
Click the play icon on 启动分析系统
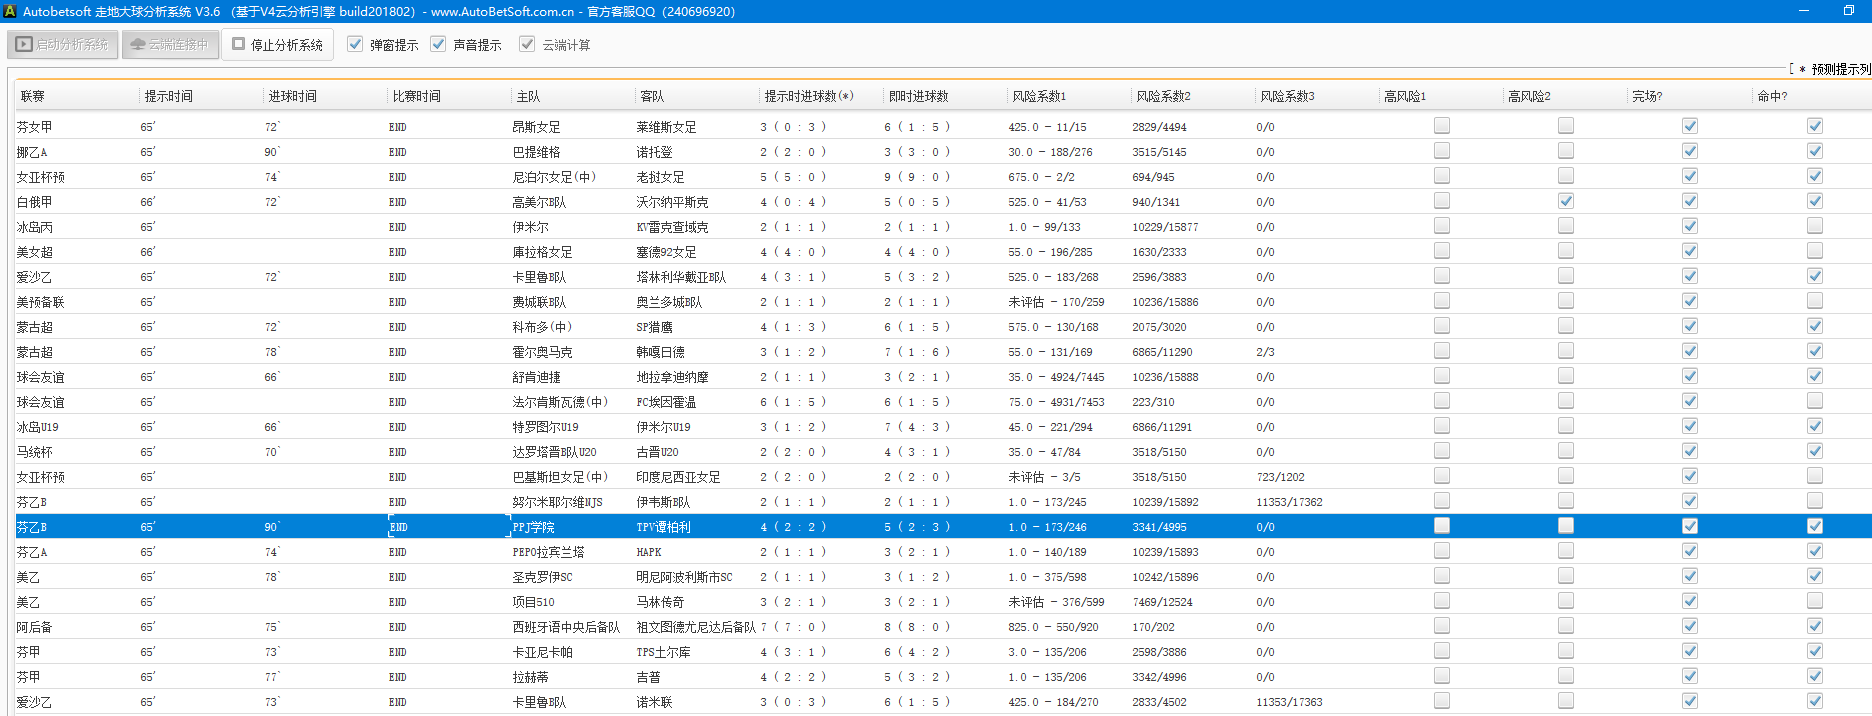[24, 45]
